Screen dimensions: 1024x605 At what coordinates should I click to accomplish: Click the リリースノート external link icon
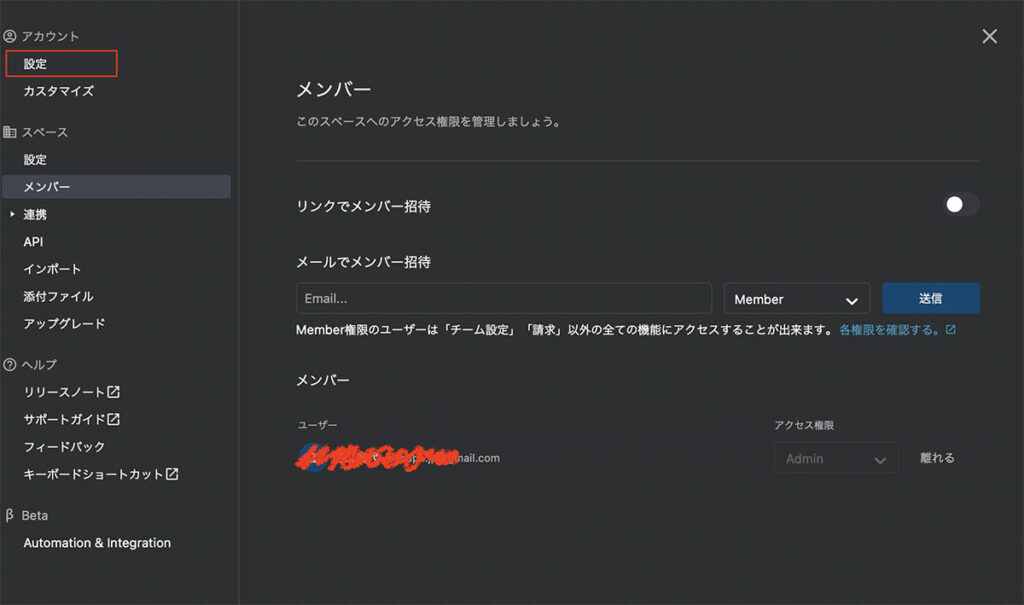(114, 392)
